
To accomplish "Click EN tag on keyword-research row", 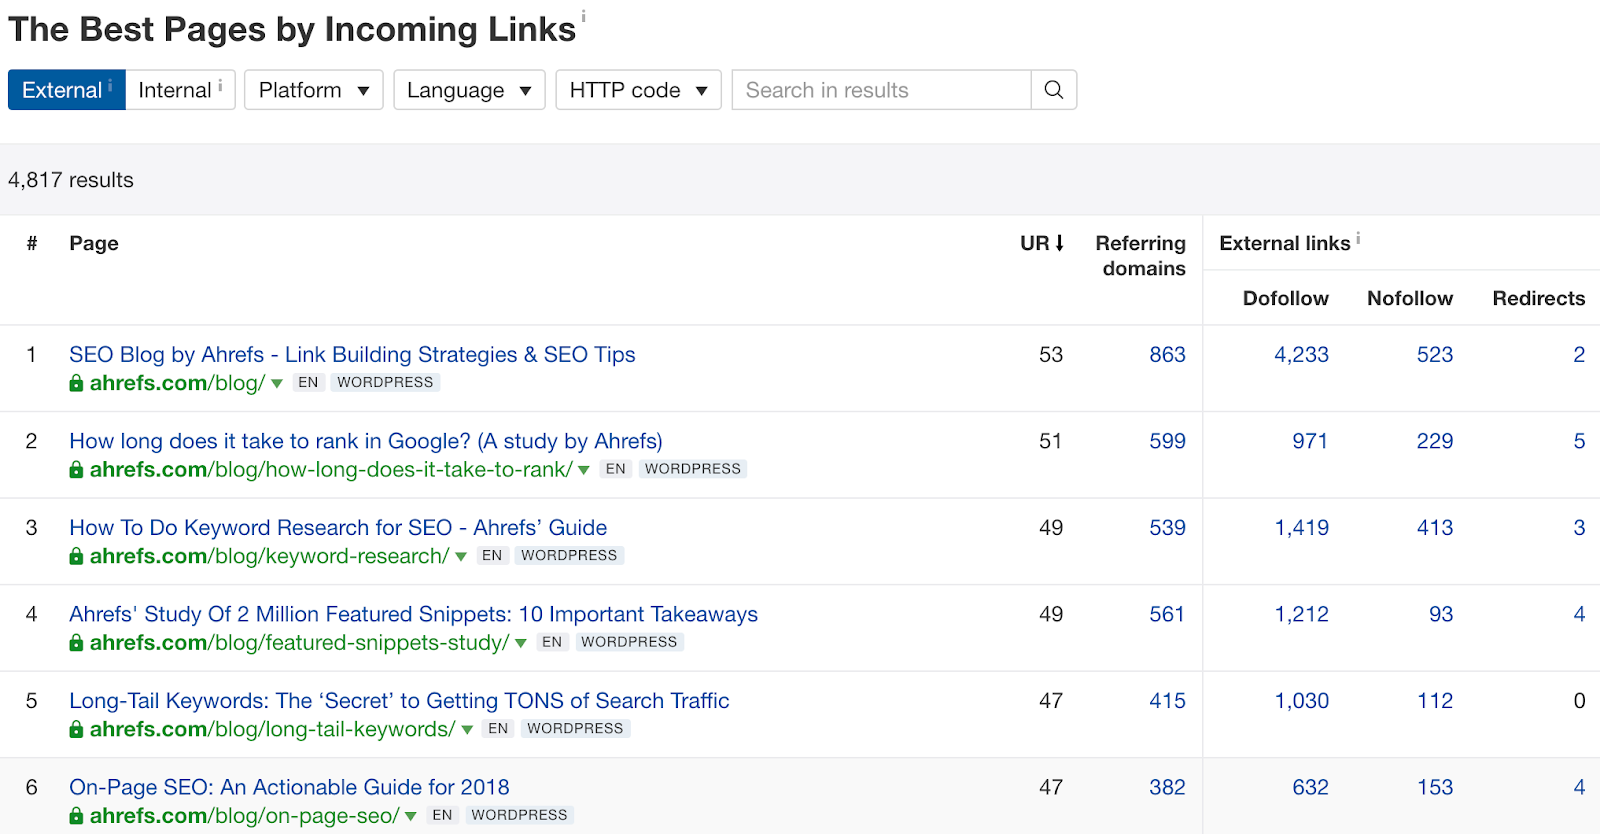I will [492, 556].
